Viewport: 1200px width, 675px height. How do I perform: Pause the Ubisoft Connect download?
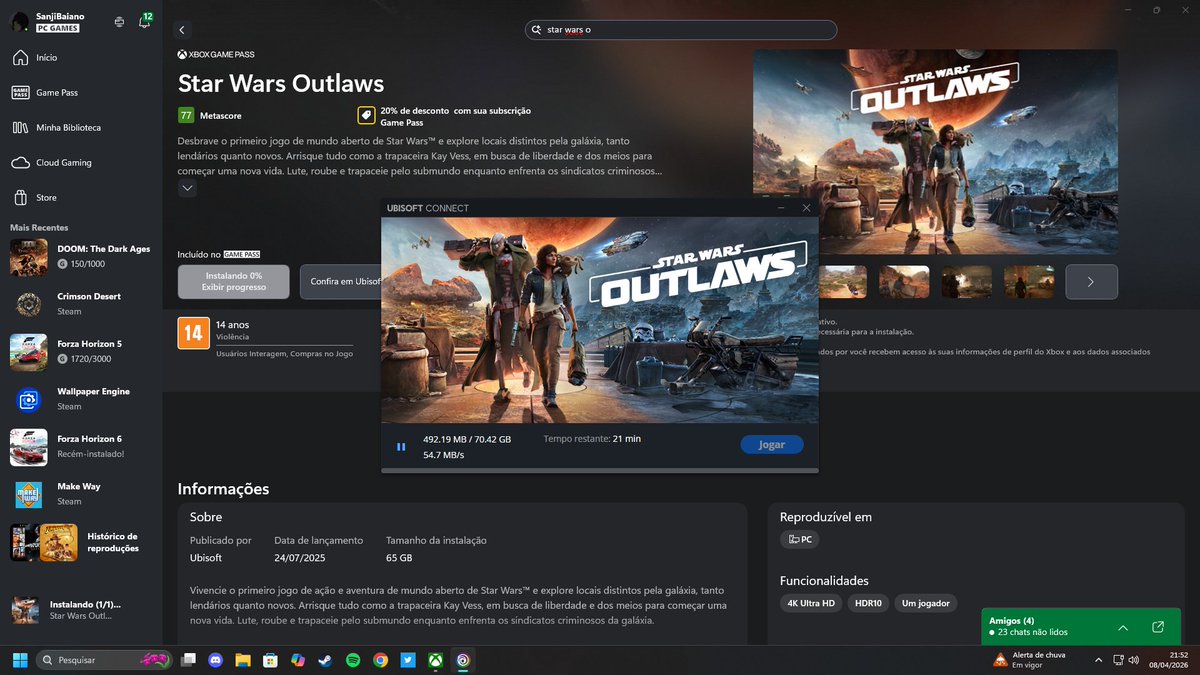click(401, 447)
